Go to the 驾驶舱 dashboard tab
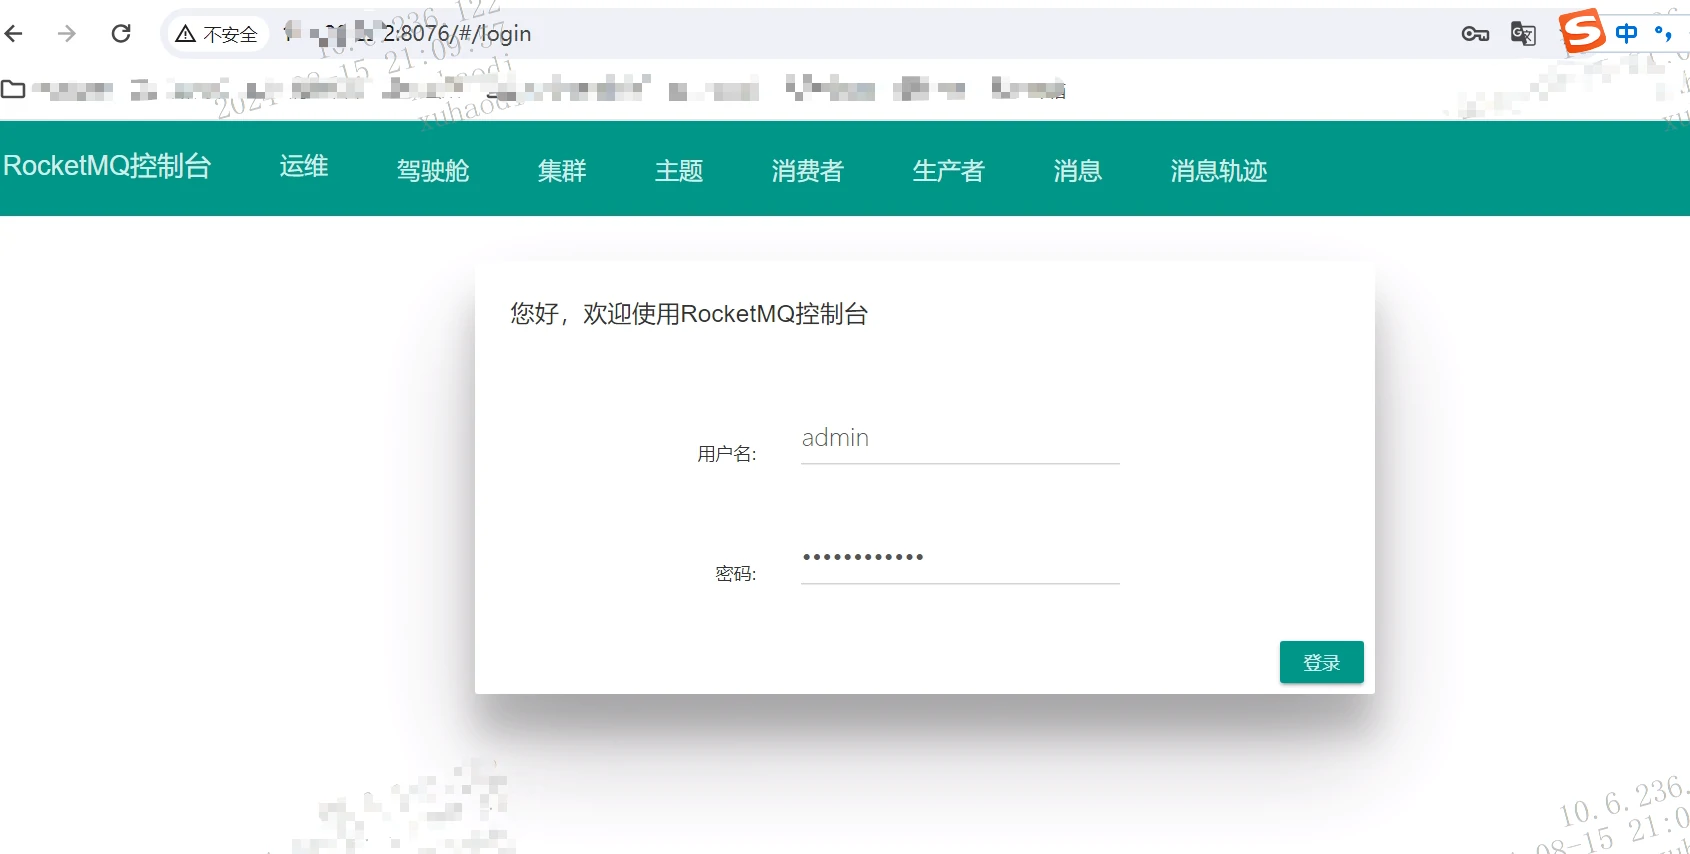The width and height of the screenshot is (1690, 854). [x=433, y=171]
